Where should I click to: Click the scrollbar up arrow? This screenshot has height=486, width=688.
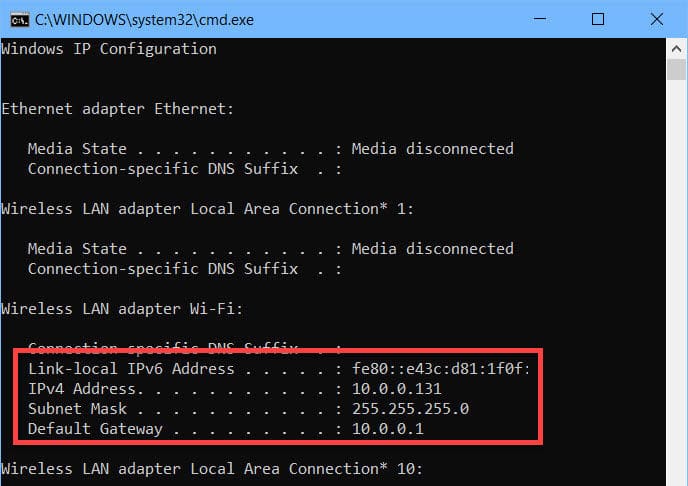tap(676, 49)
